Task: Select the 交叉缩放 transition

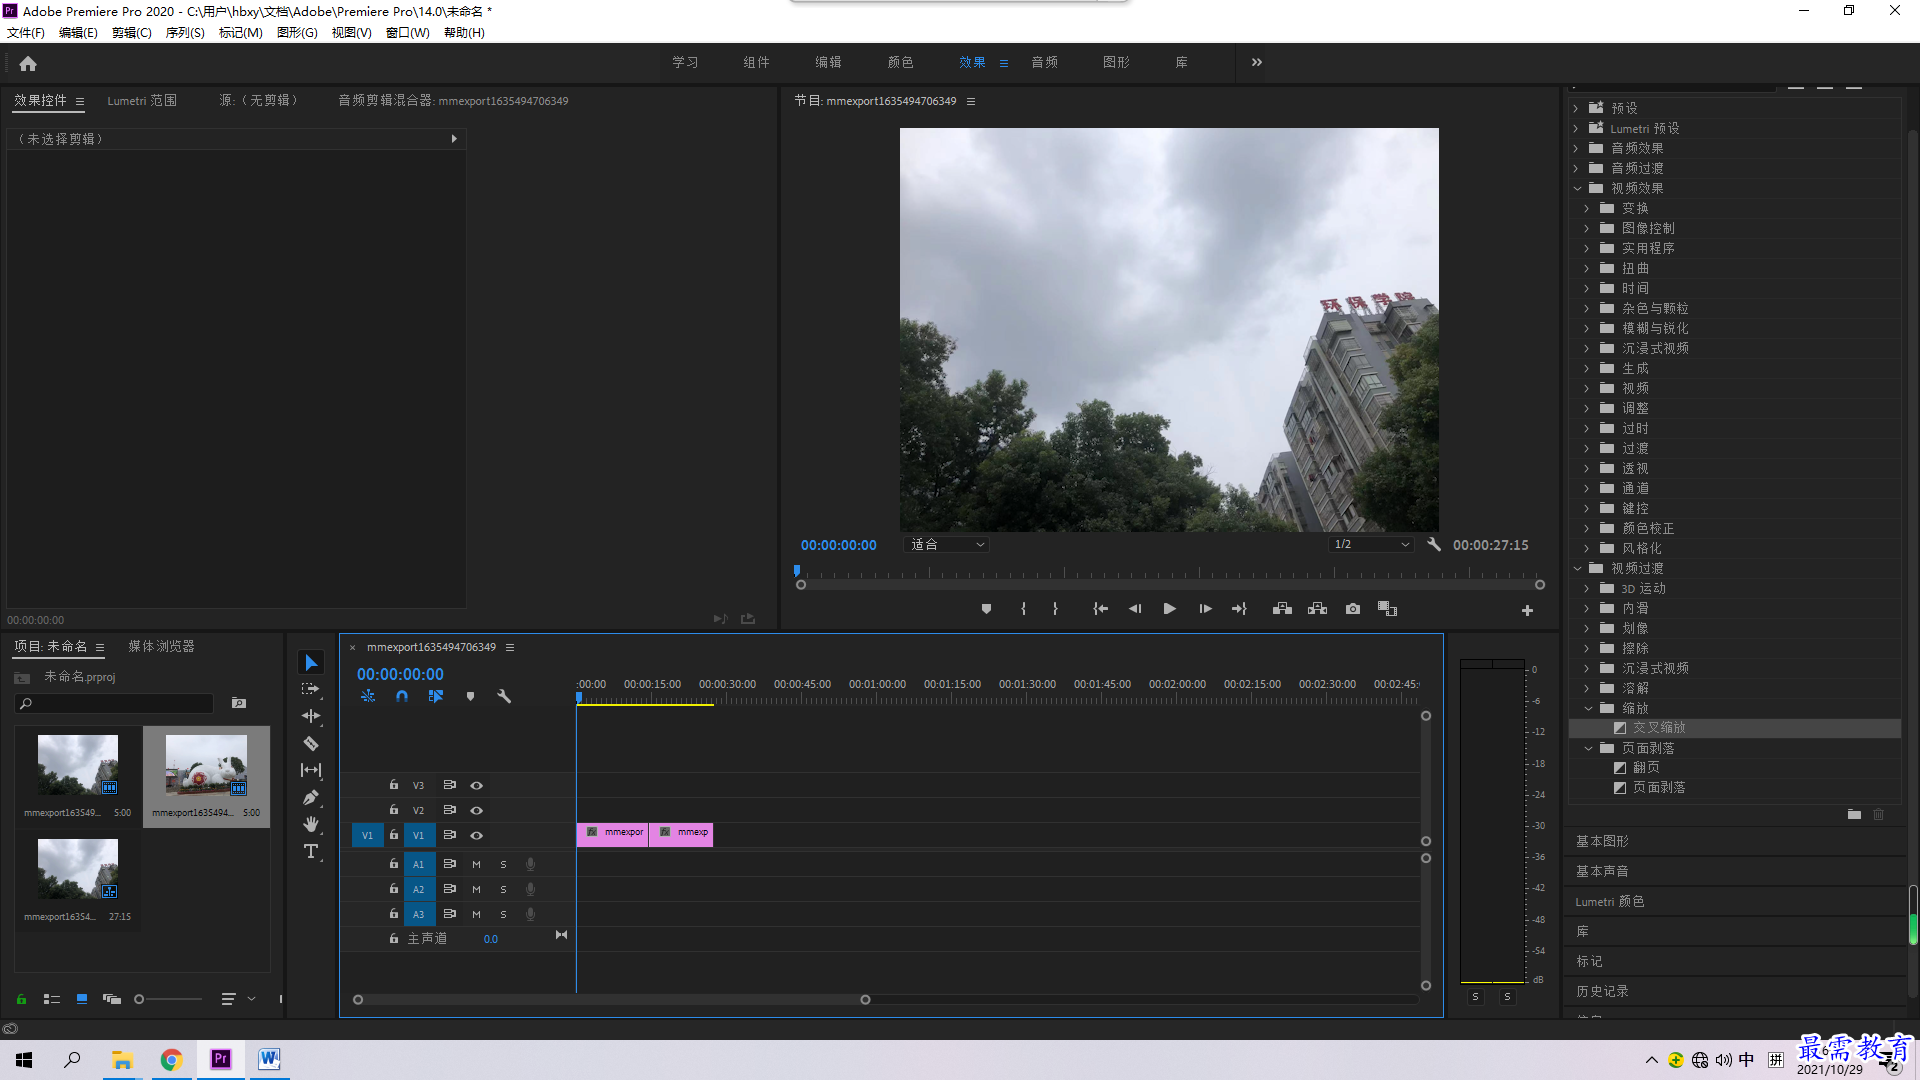Action: pos(1659,728)
